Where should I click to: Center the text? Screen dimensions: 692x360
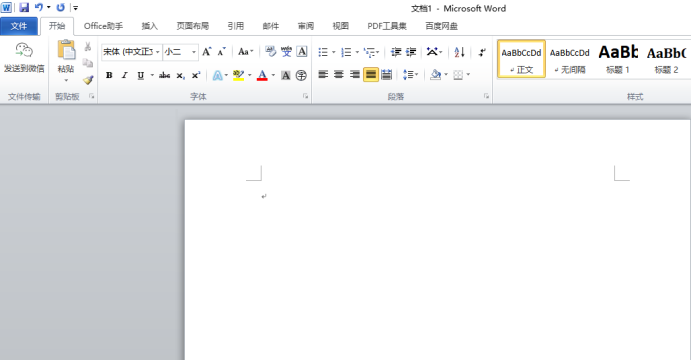coord(339,75)
